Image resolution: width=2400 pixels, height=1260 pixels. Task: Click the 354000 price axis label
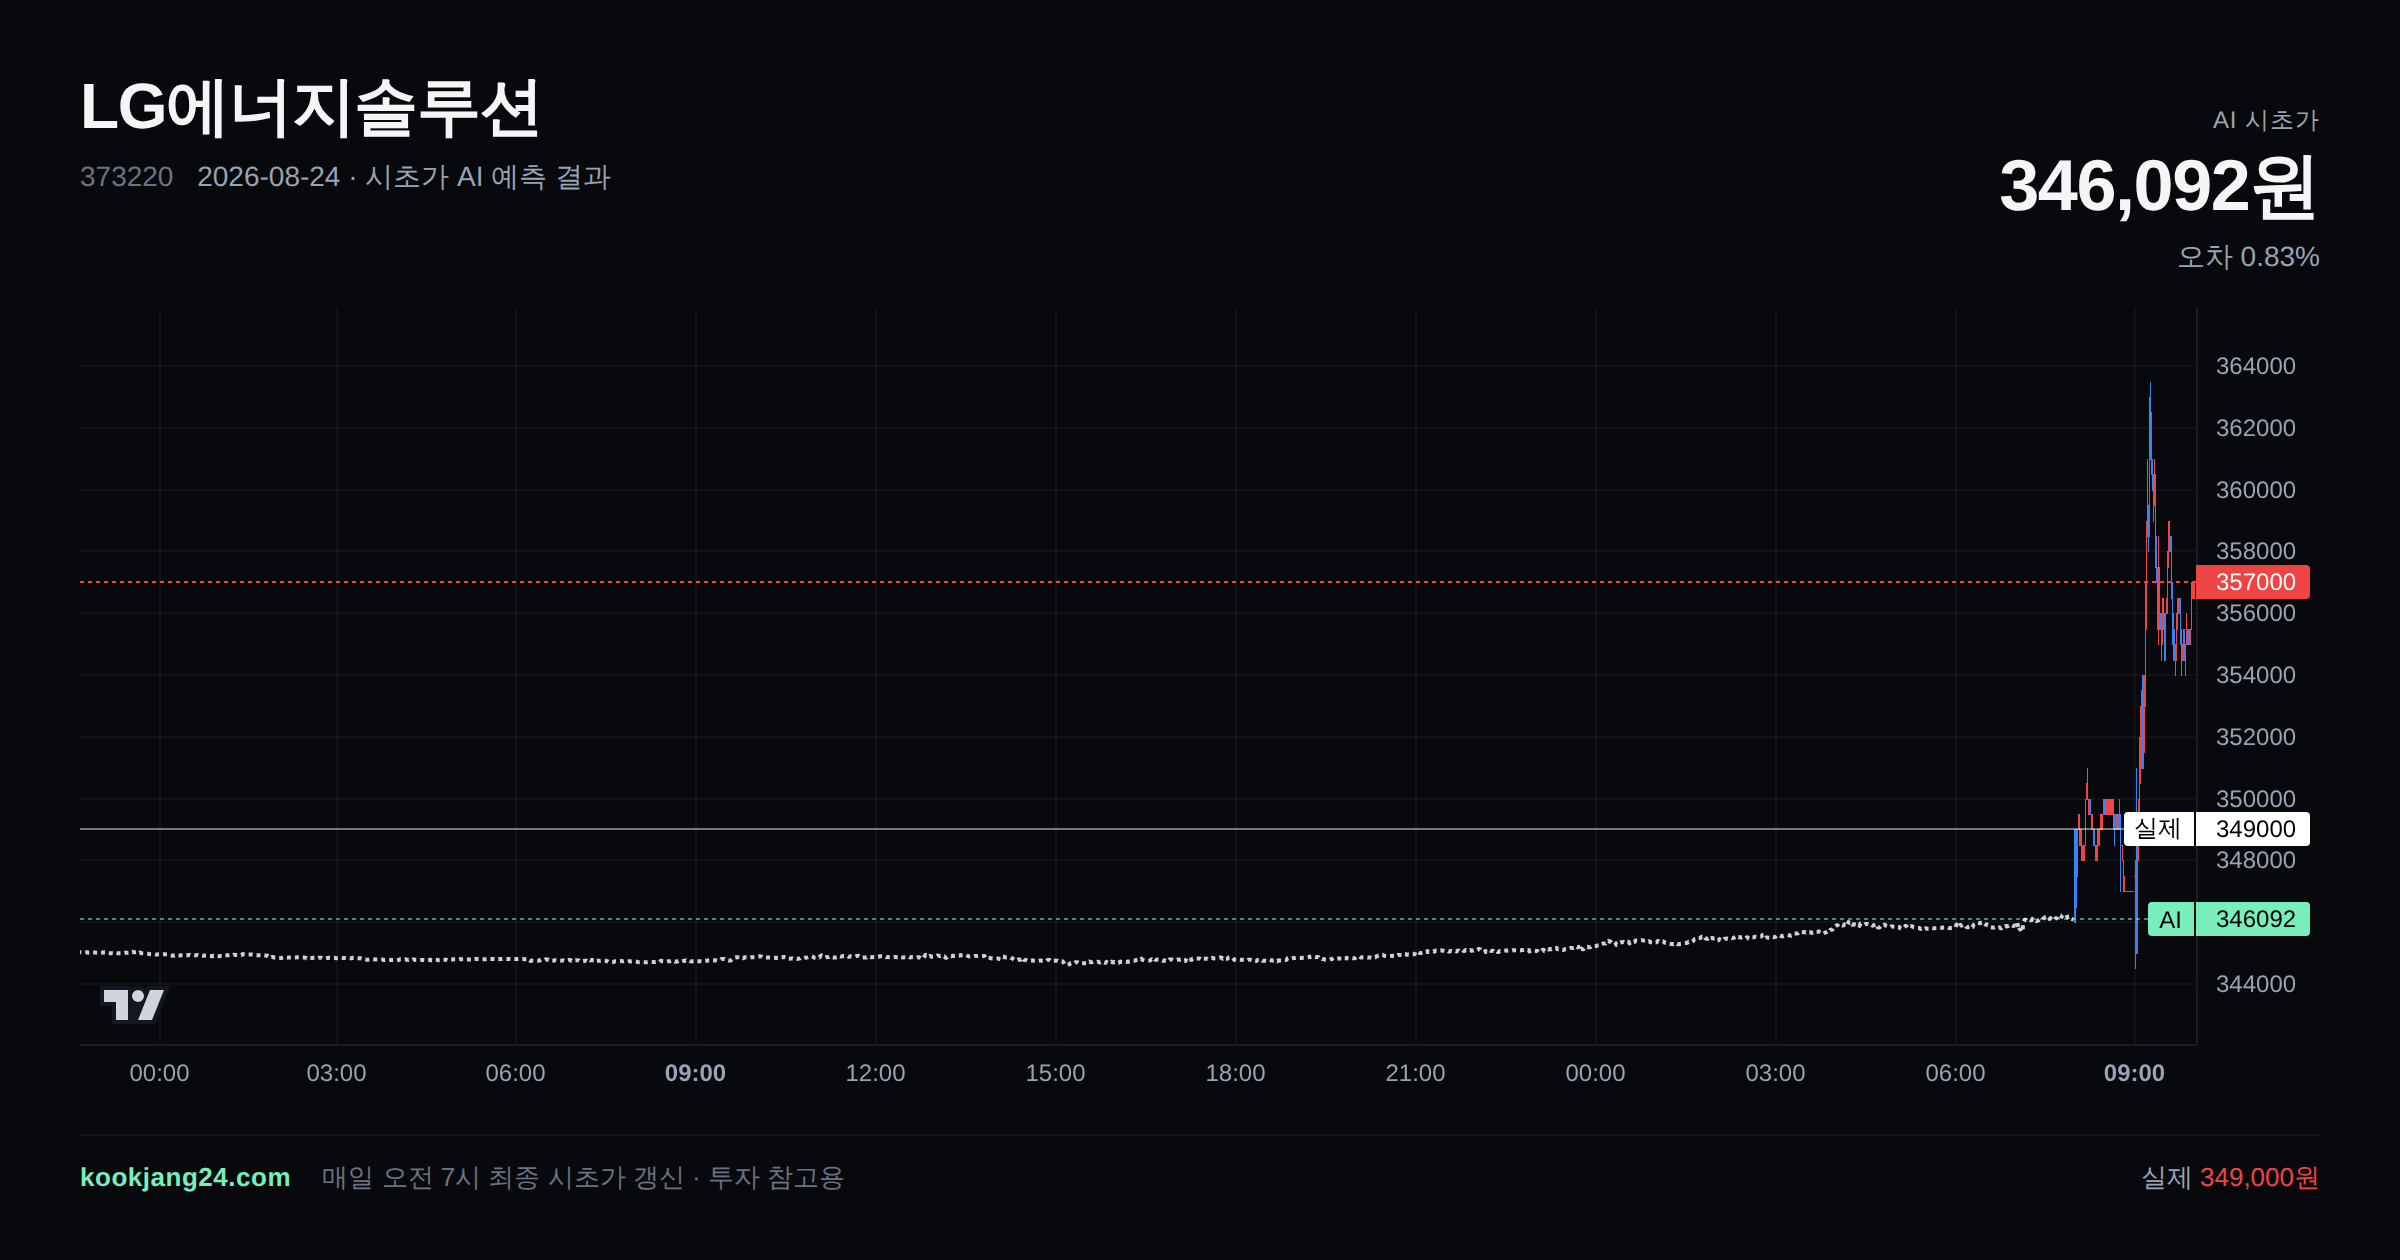[x=2255, y=675]
